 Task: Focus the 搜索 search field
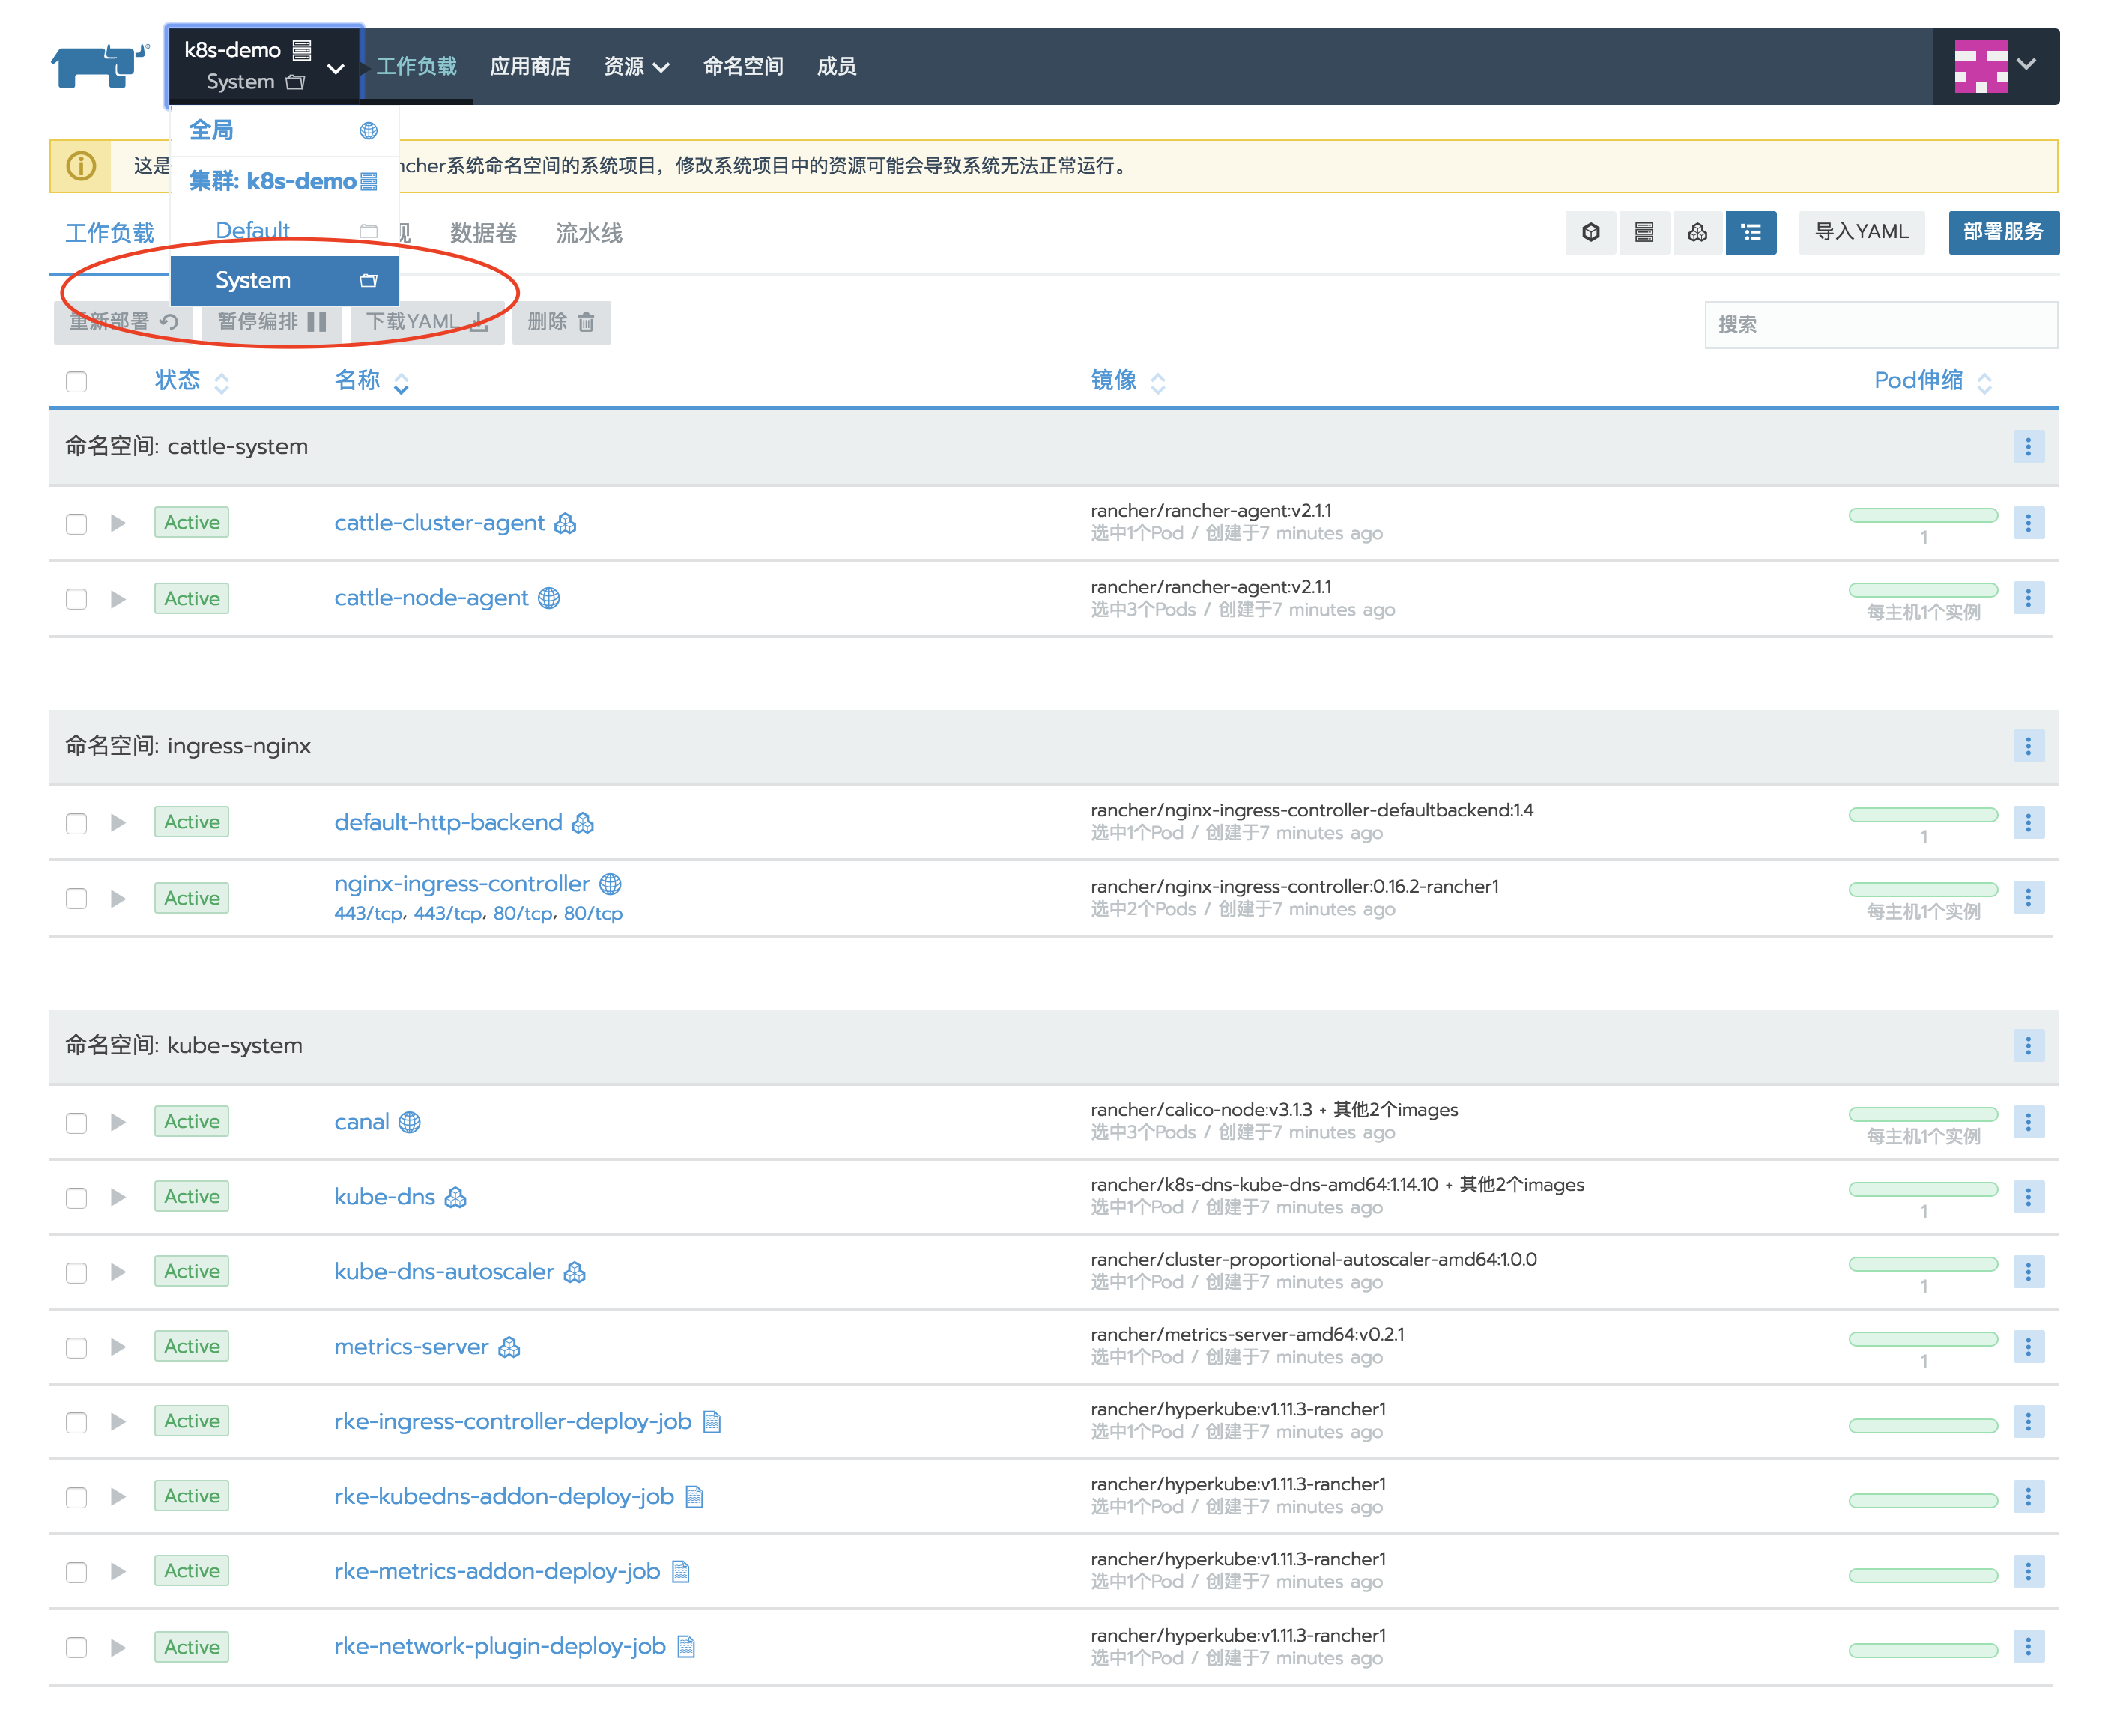click(1880, 325)
